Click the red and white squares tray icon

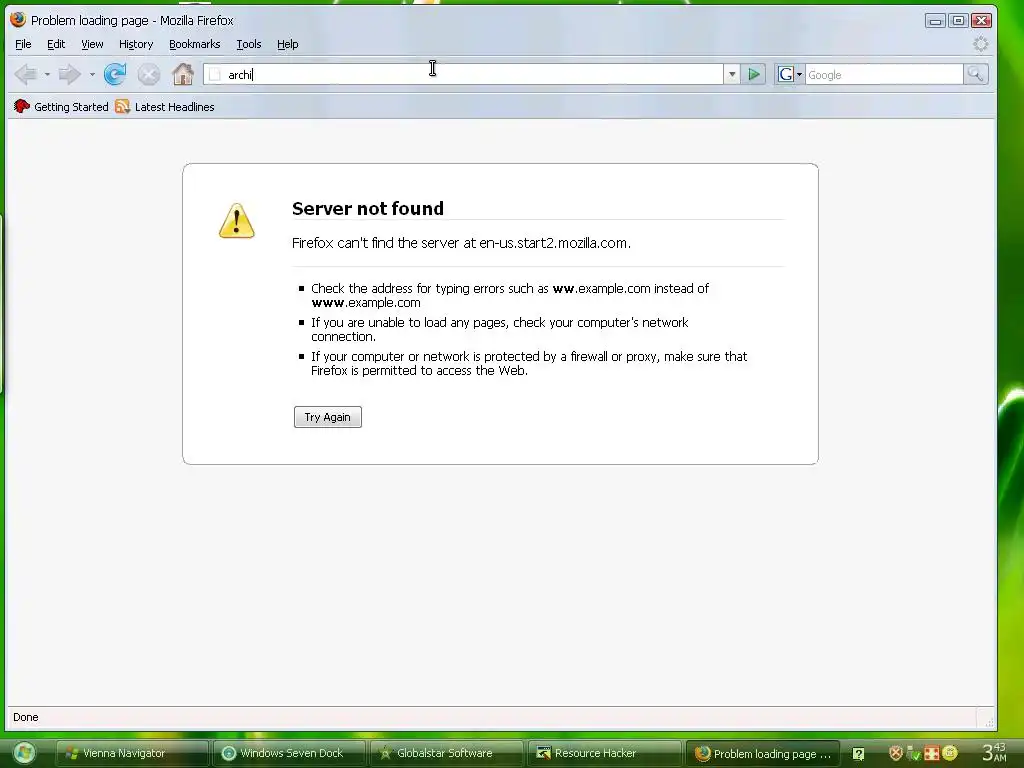click(x=931, y=754)
